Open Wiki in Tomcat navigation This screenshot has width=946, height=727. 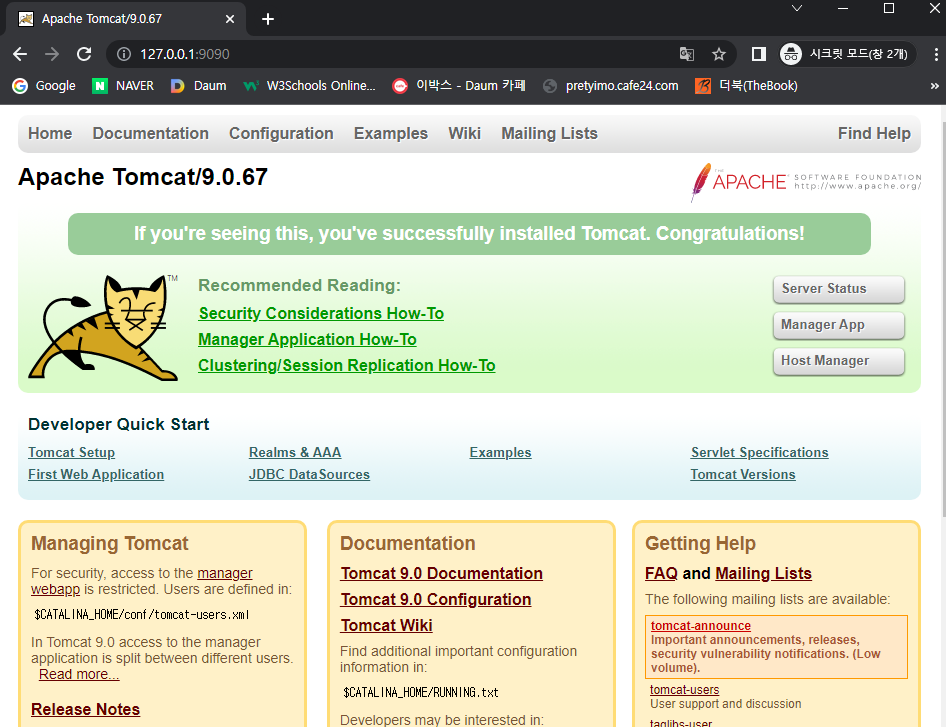tap(465, 133)
